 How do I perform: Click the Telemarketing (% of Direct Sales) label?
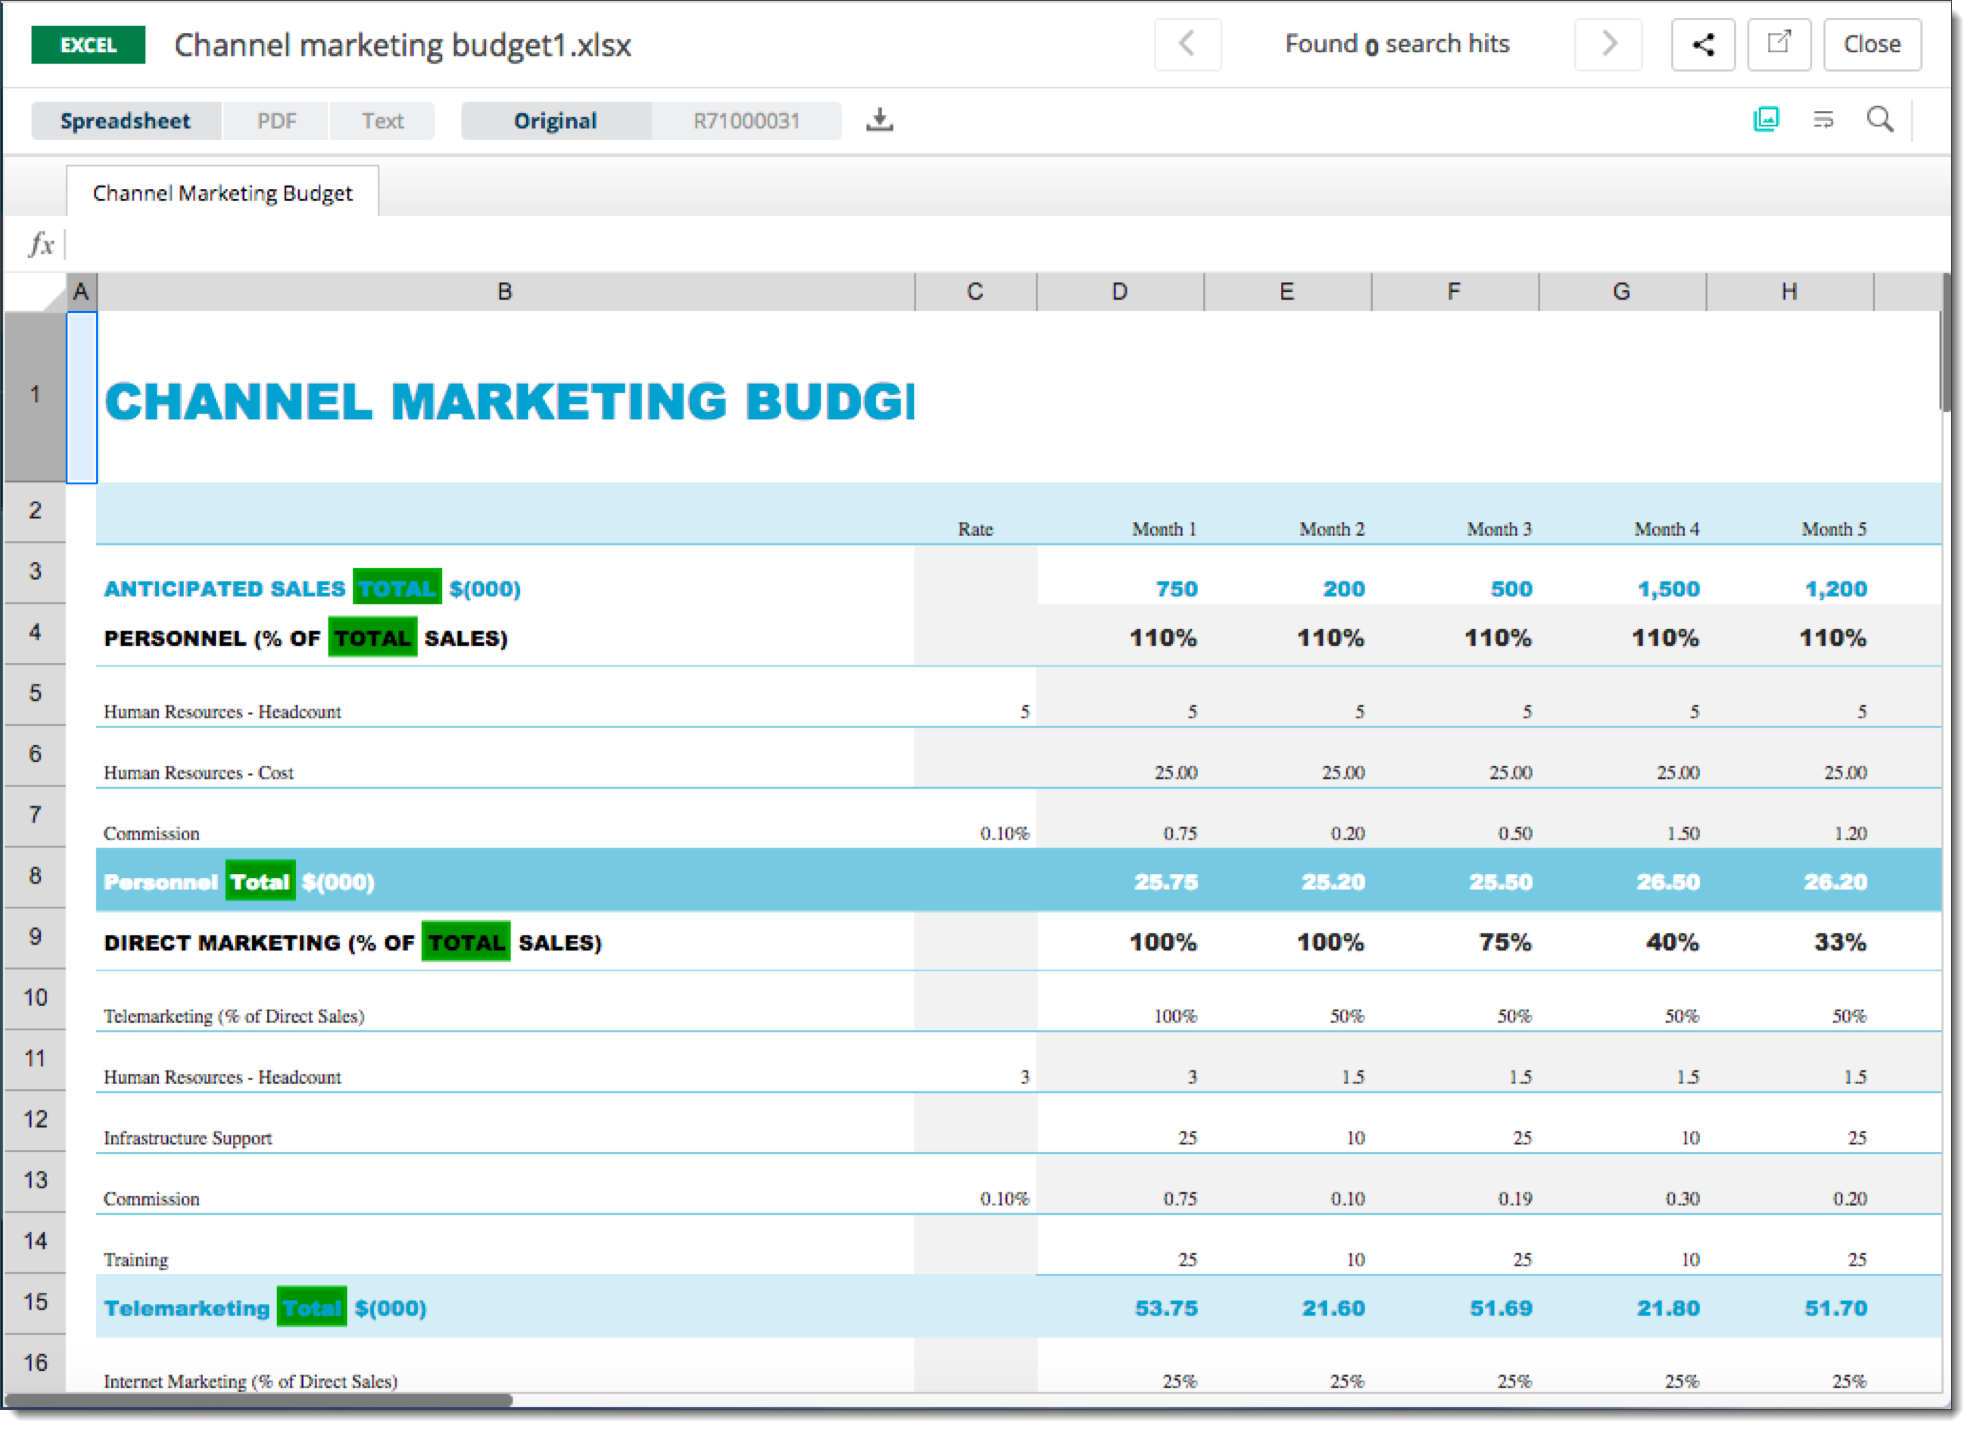click(x=234, y=1016)
